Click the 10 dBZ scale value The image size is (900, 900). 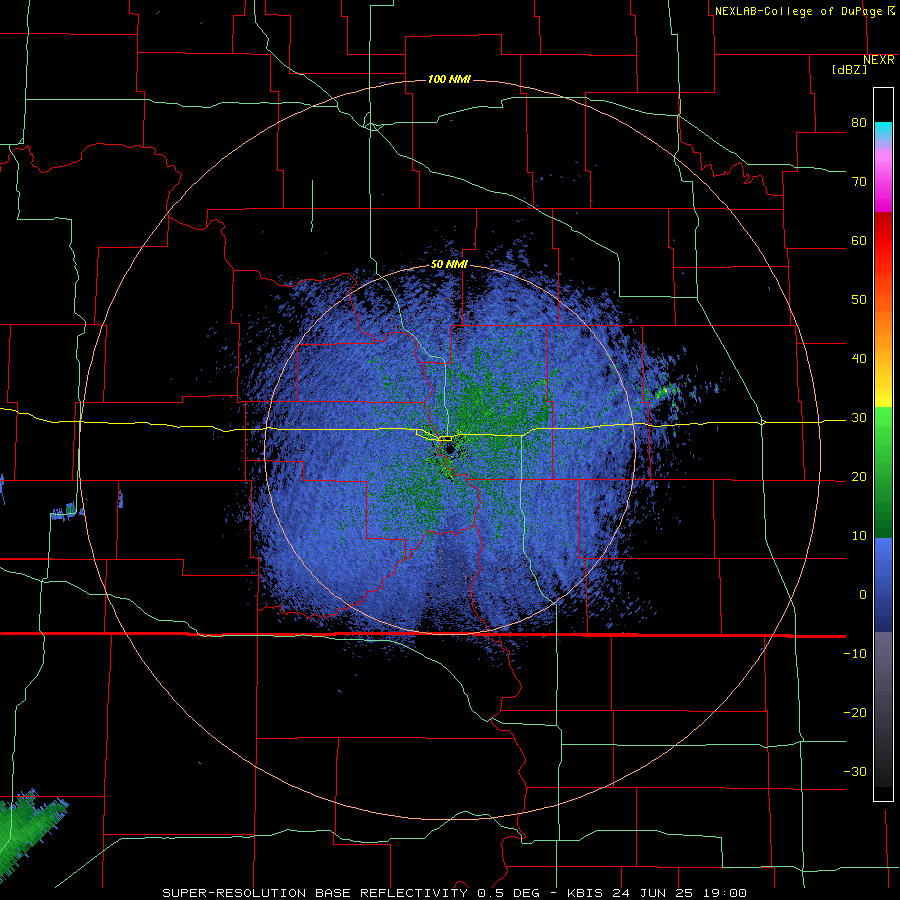859,536
